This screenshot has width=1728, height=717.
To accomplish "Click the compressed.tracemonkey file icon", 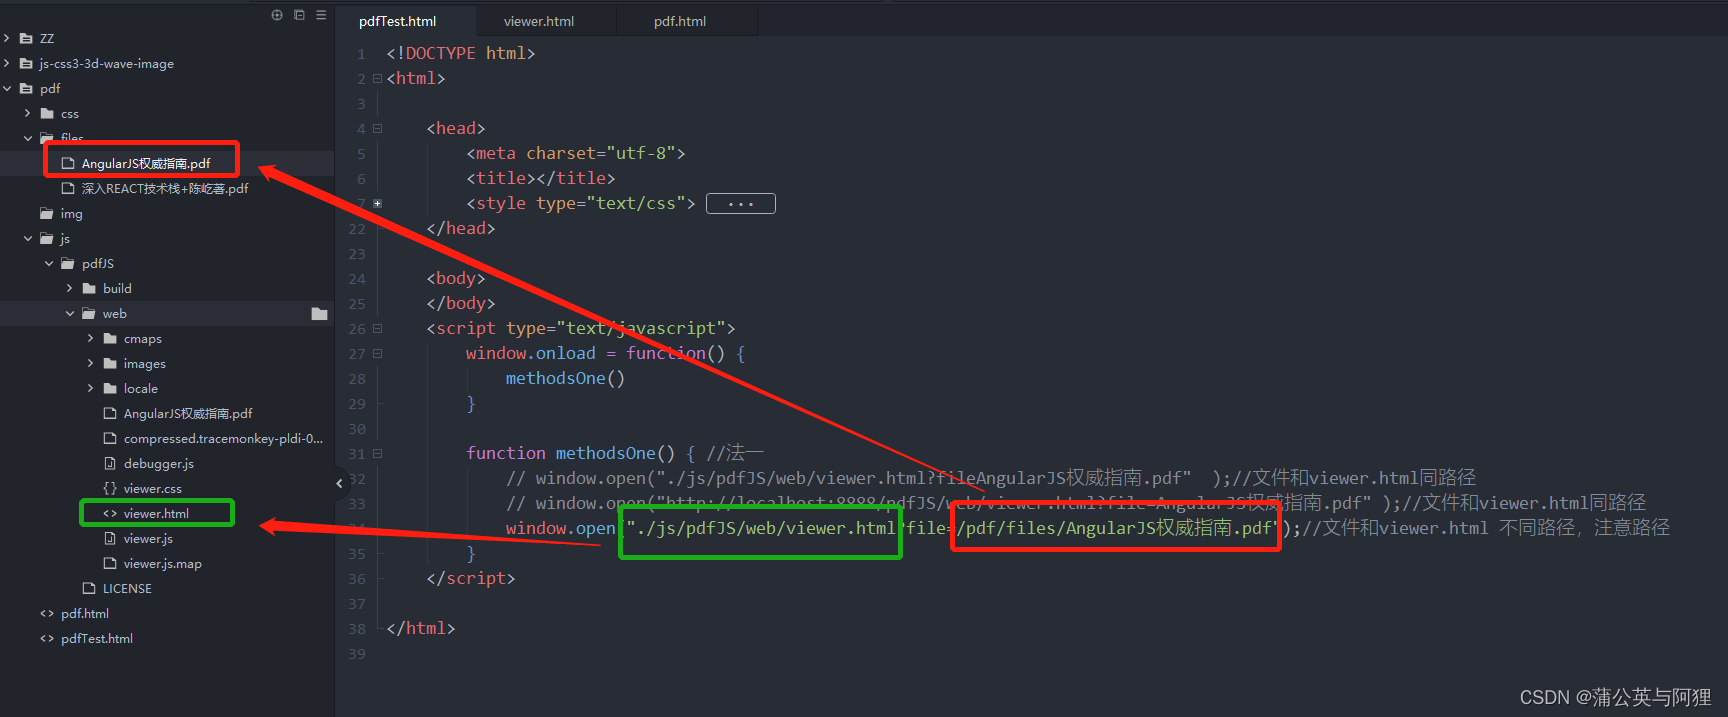I will (110, 438).
